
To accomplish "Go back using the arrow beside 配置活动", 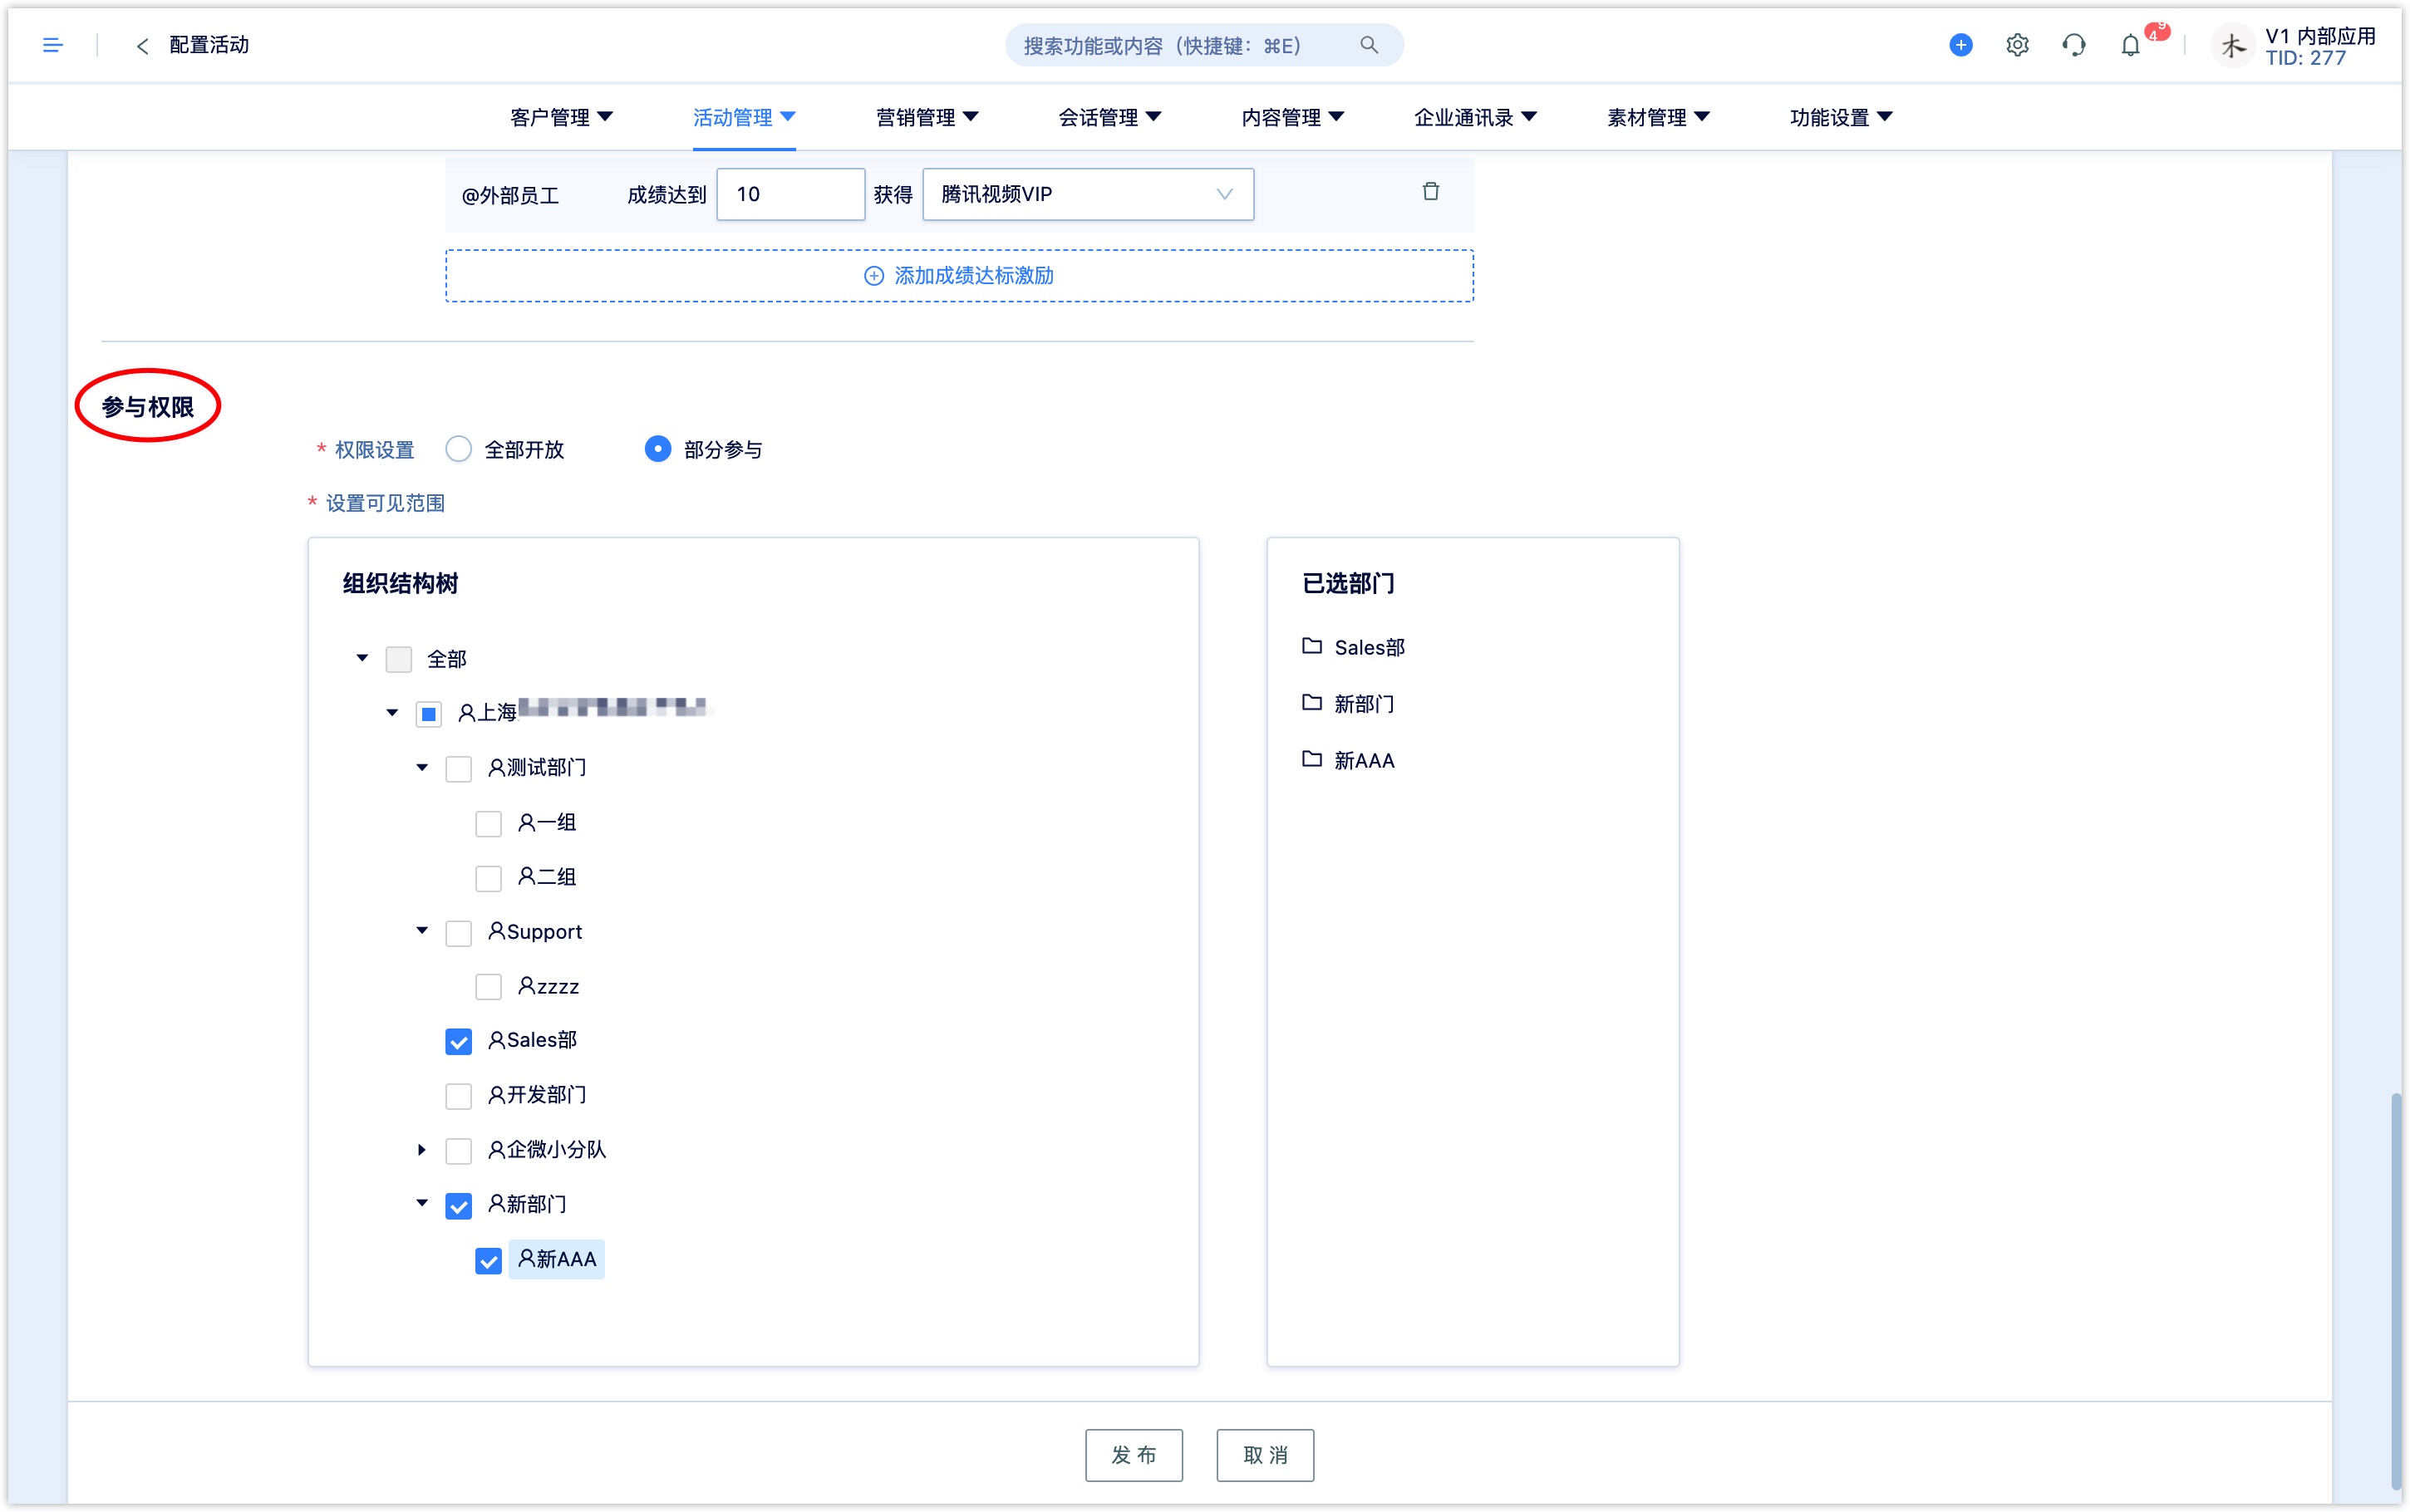I will click(x=142, y=46).
